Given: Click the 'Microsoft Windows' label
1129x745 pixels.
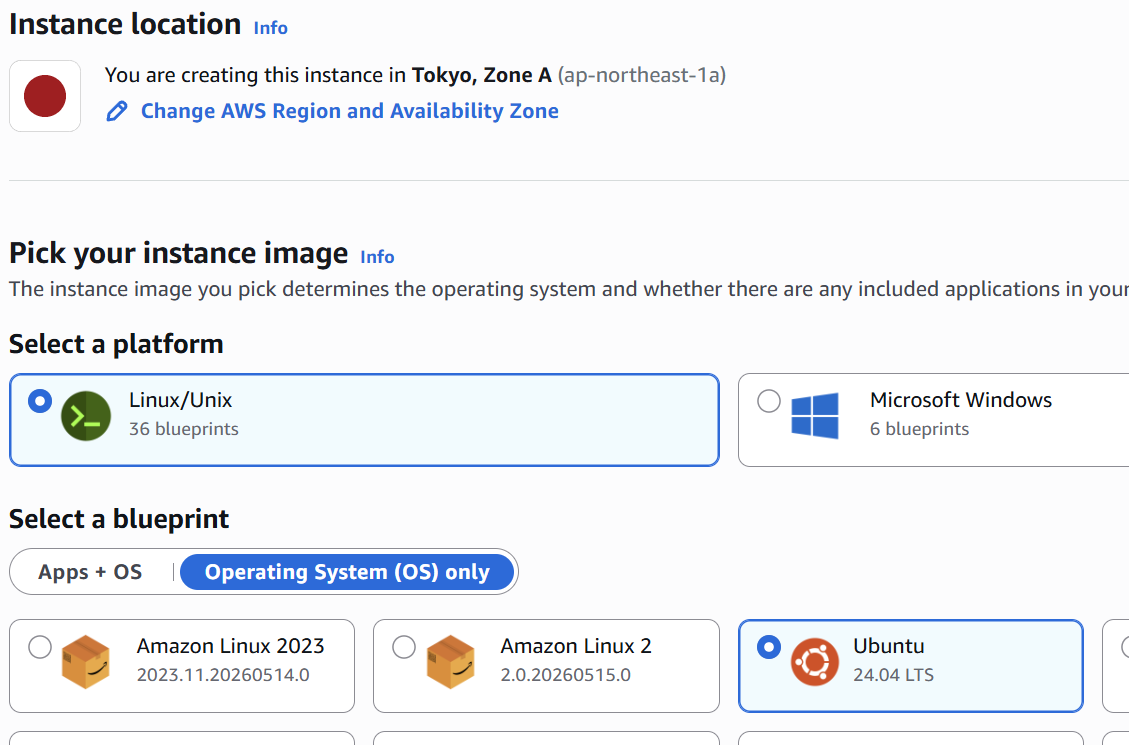Looking at the screenshot, I should [961, 399].
